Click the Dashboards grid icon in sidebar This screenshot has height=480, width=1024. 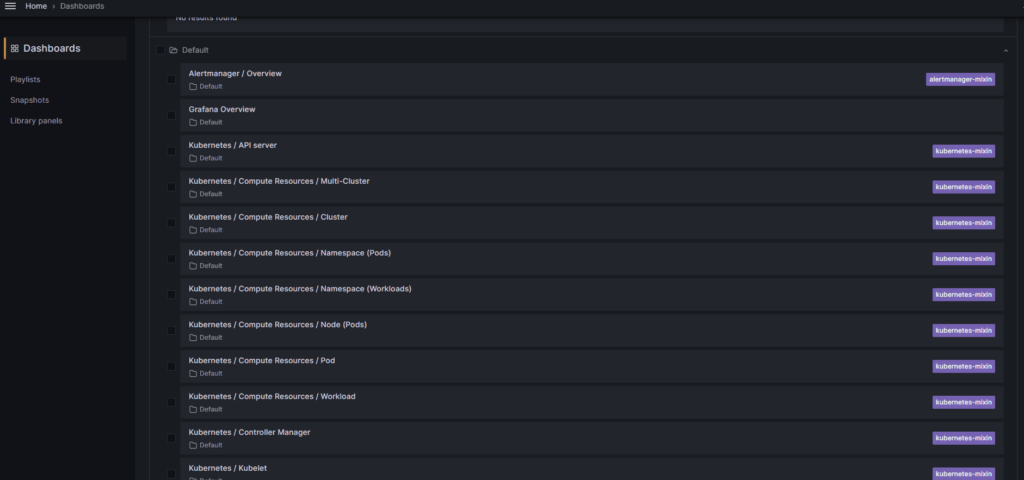(14, 48)
